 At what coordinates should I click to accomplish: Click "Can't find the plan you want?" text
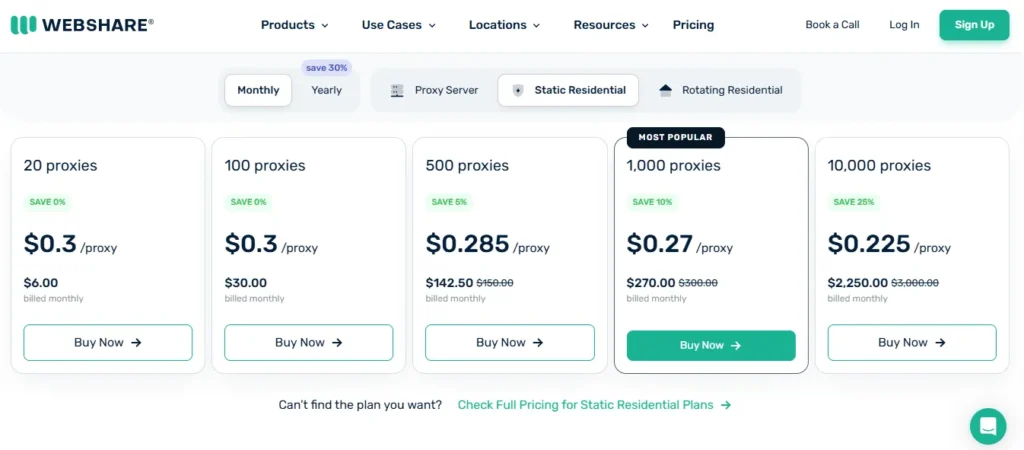(x=360, y=405)
